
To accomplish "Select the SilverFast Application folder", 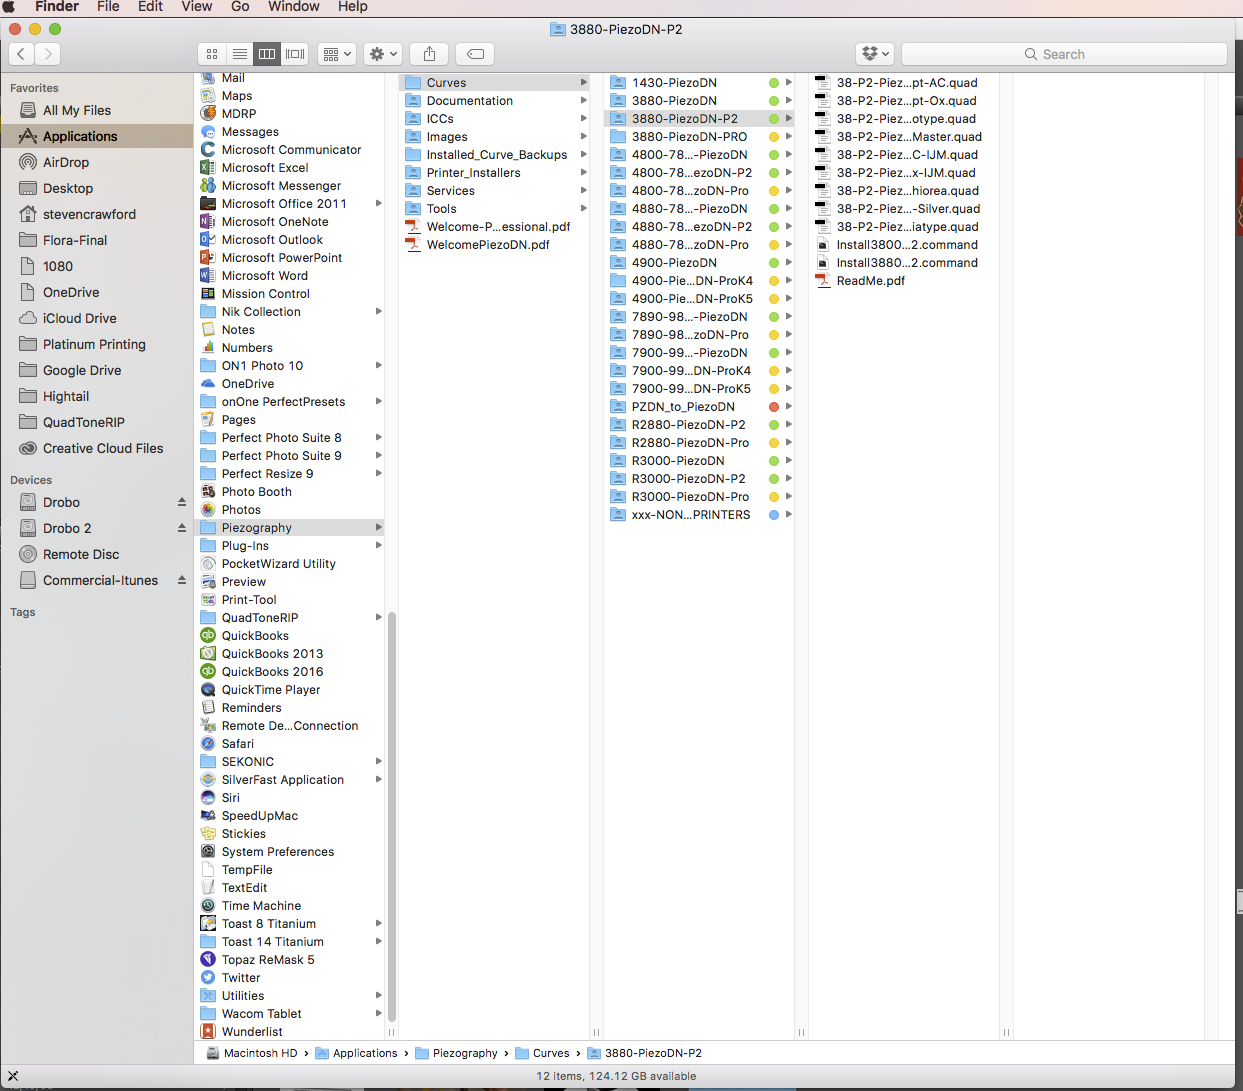I will coord(290,780).
